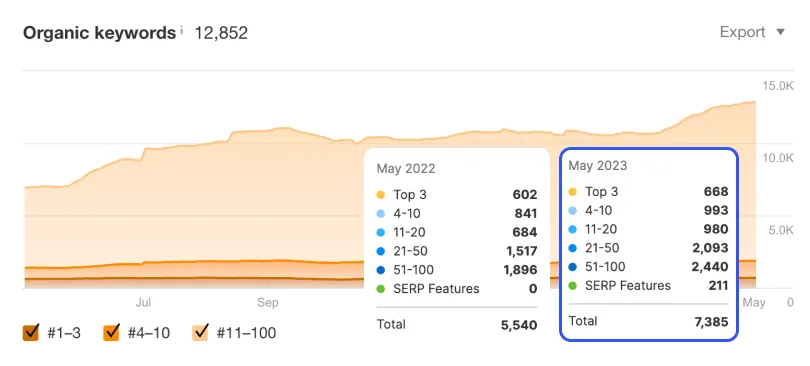Image resolution: width=810 pixels, height=366 pixels.
Task: Click the 11-20 value 684
Action: coord(525,232)
